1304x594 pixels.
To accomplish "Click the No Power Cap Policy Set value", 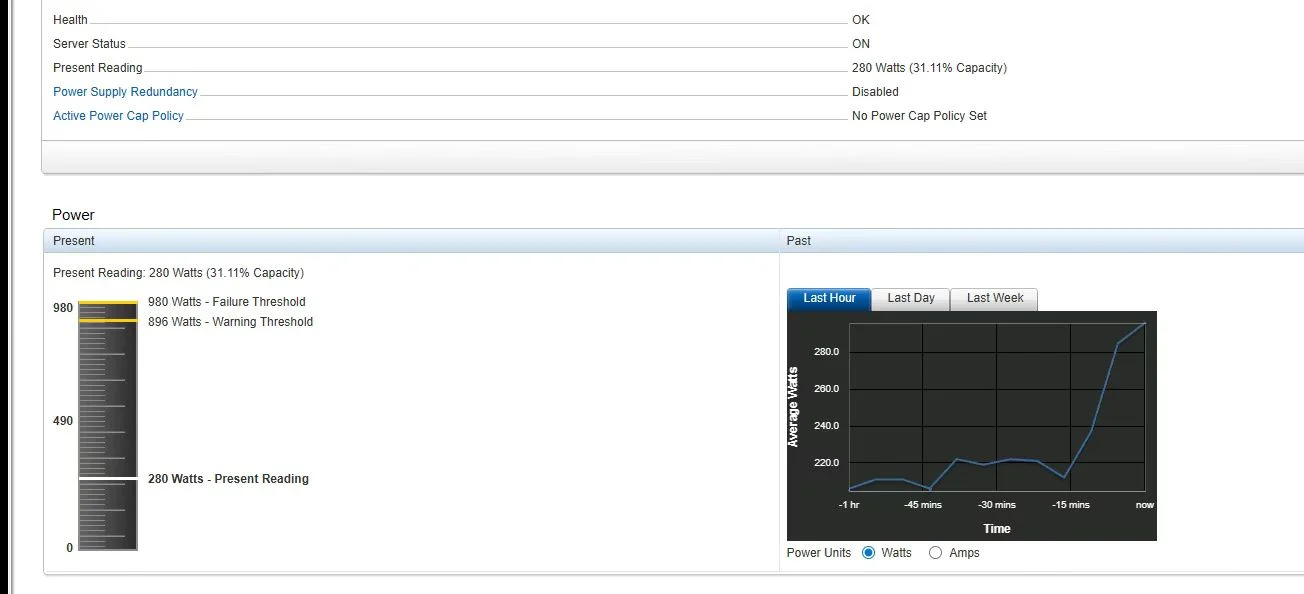I will pyautogui.click(x=919, y=116).
